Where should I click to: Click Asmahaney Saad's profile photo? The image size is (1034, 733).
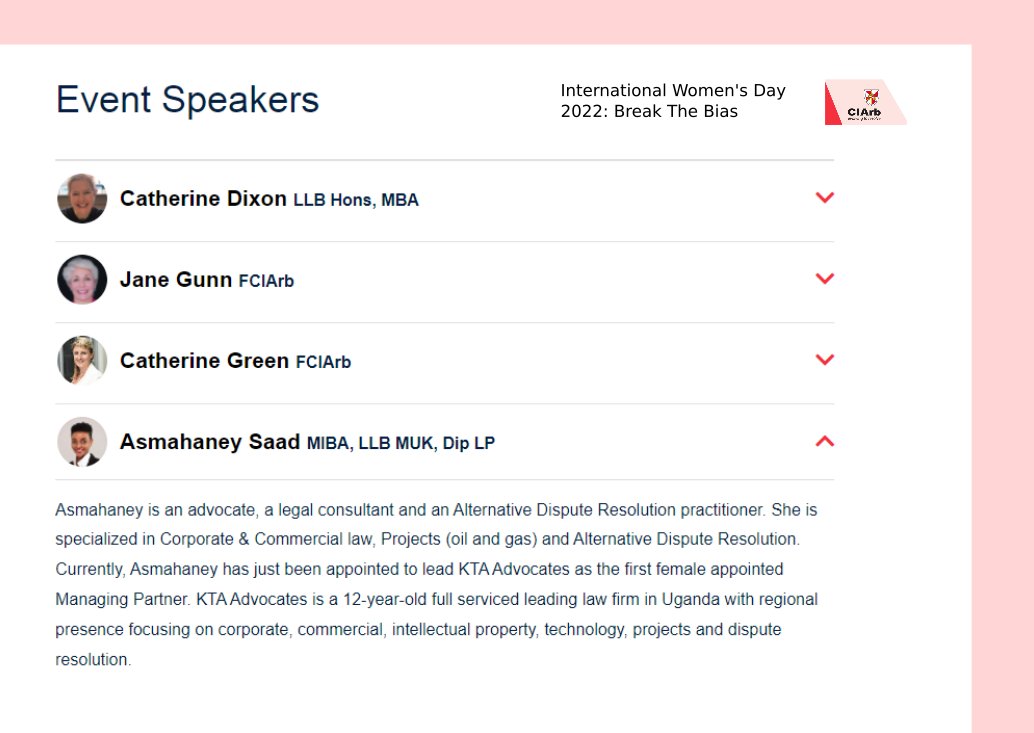point(82,442)
